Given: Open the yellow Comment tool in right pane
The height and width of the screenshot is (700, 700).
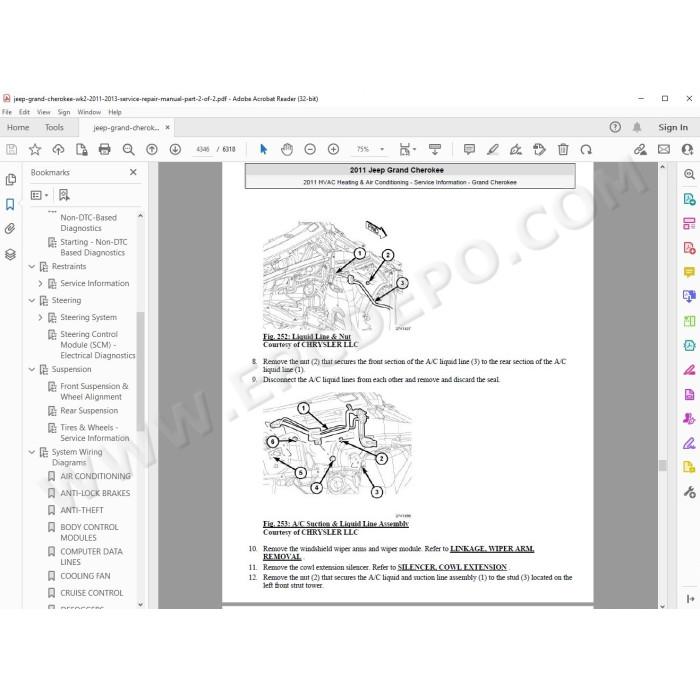Looking at the screenshot, I should click(689, 272).
